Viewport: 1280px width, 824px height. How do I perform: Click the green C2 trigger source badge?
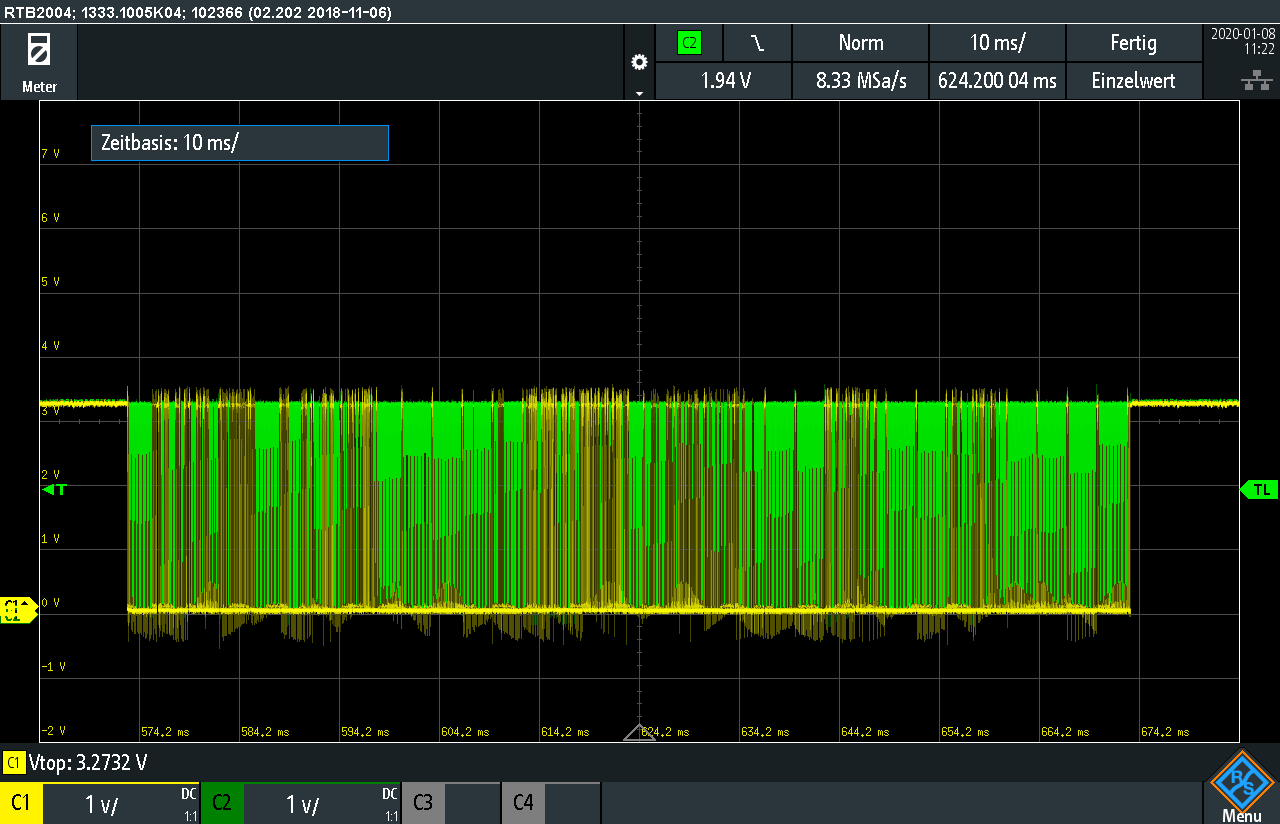(x=689, y=43)
